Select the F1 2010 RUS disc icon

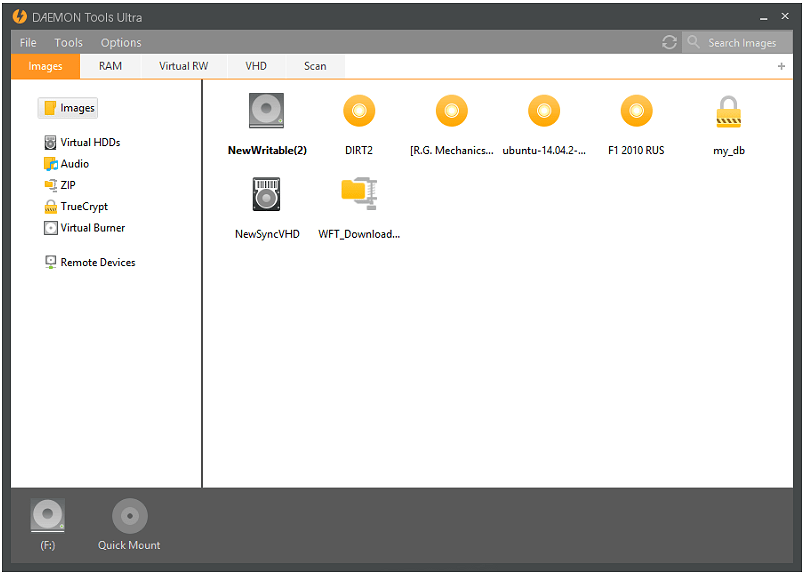[x=636, y=110]
